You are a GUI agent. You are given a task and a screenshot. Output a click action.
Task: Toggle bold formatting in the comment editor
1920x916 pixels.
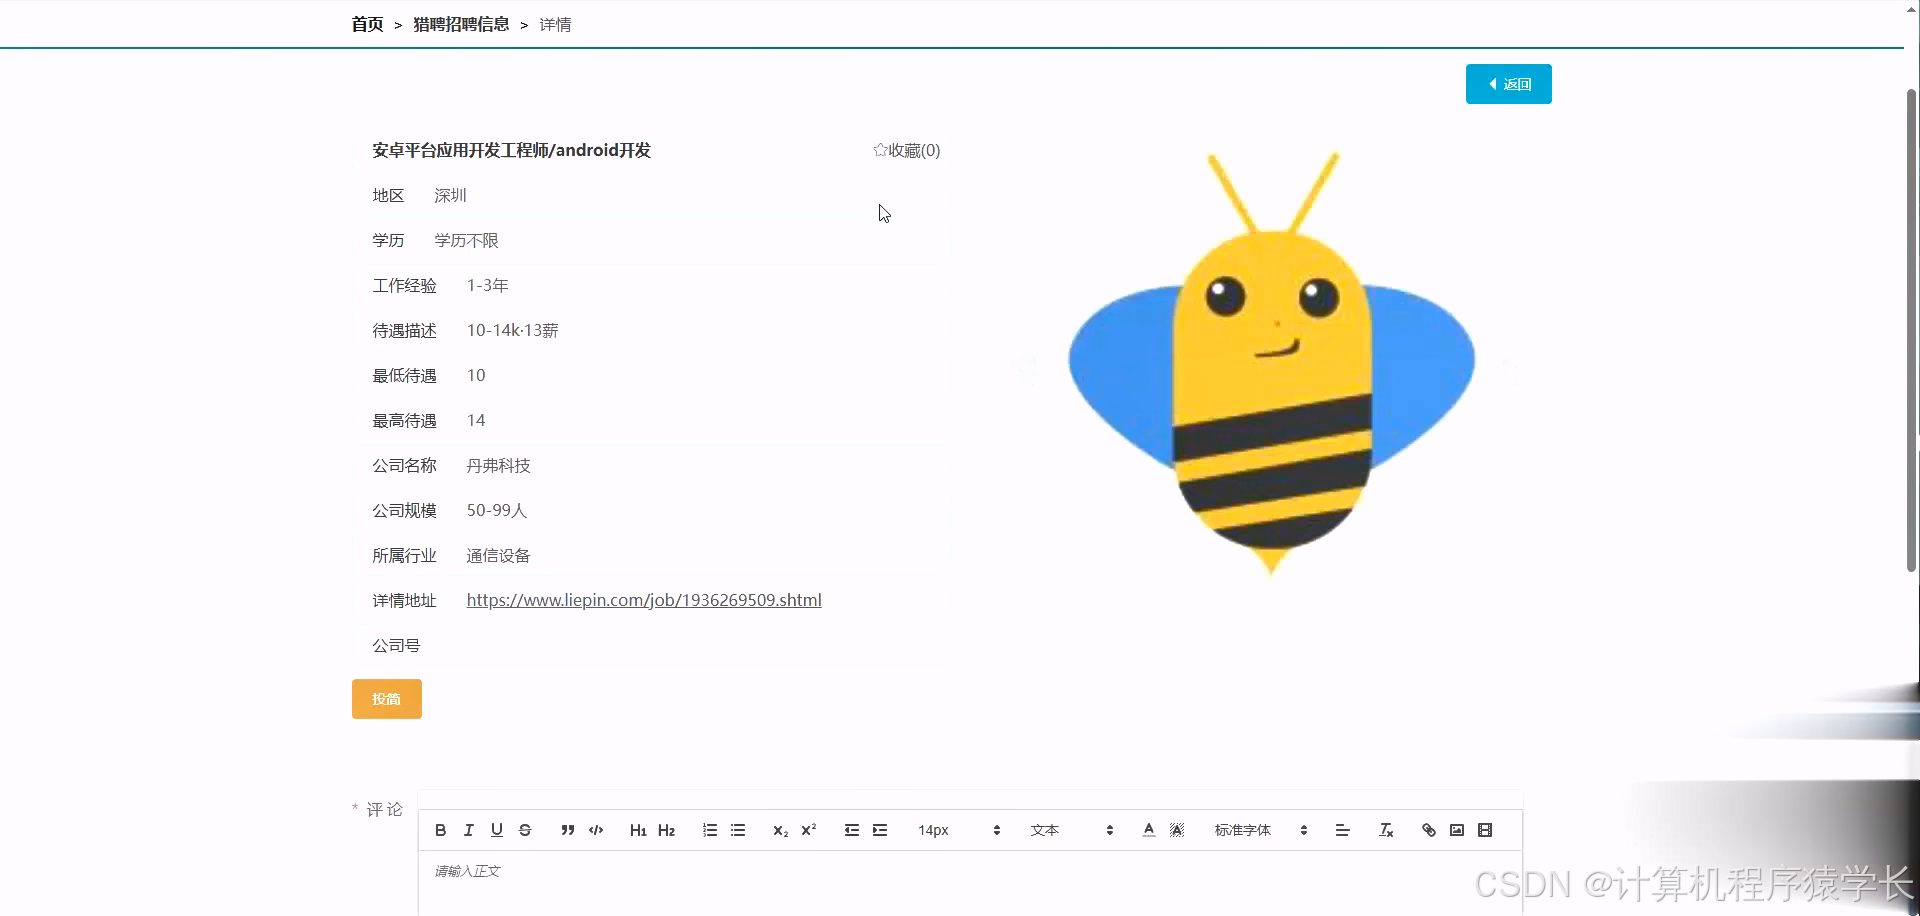(440, 830)
